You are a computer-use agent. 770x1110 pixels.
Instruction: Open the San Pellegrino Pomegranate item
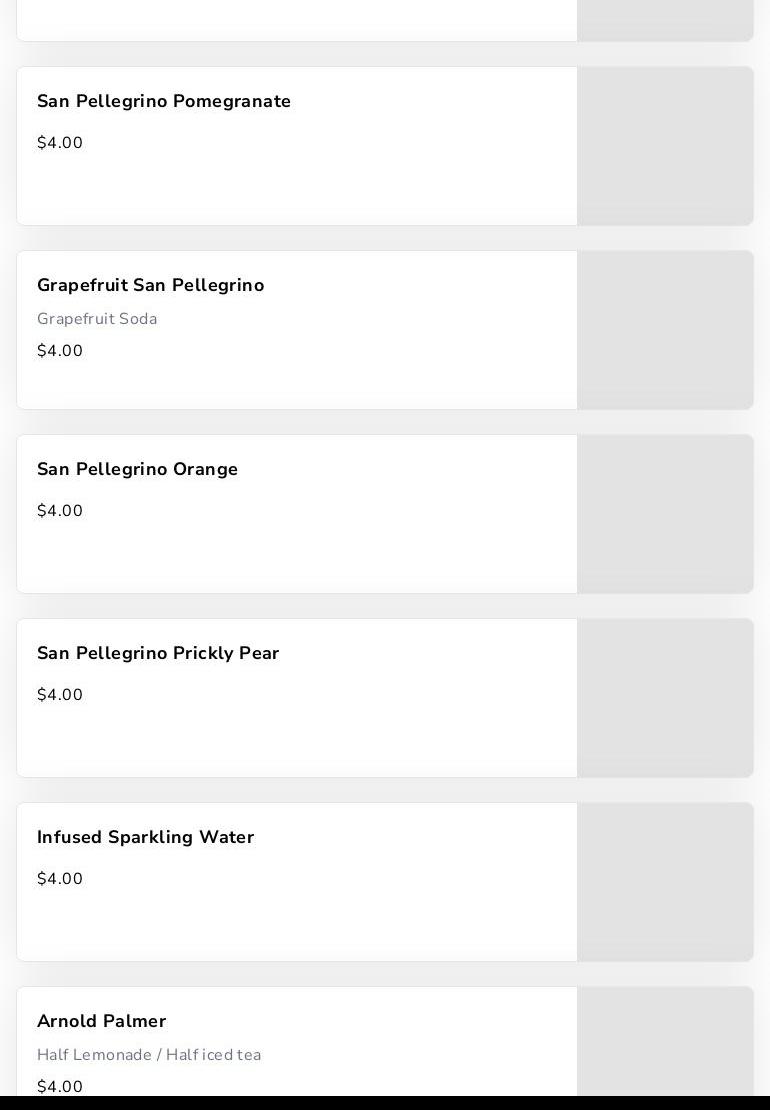(164, 102)
